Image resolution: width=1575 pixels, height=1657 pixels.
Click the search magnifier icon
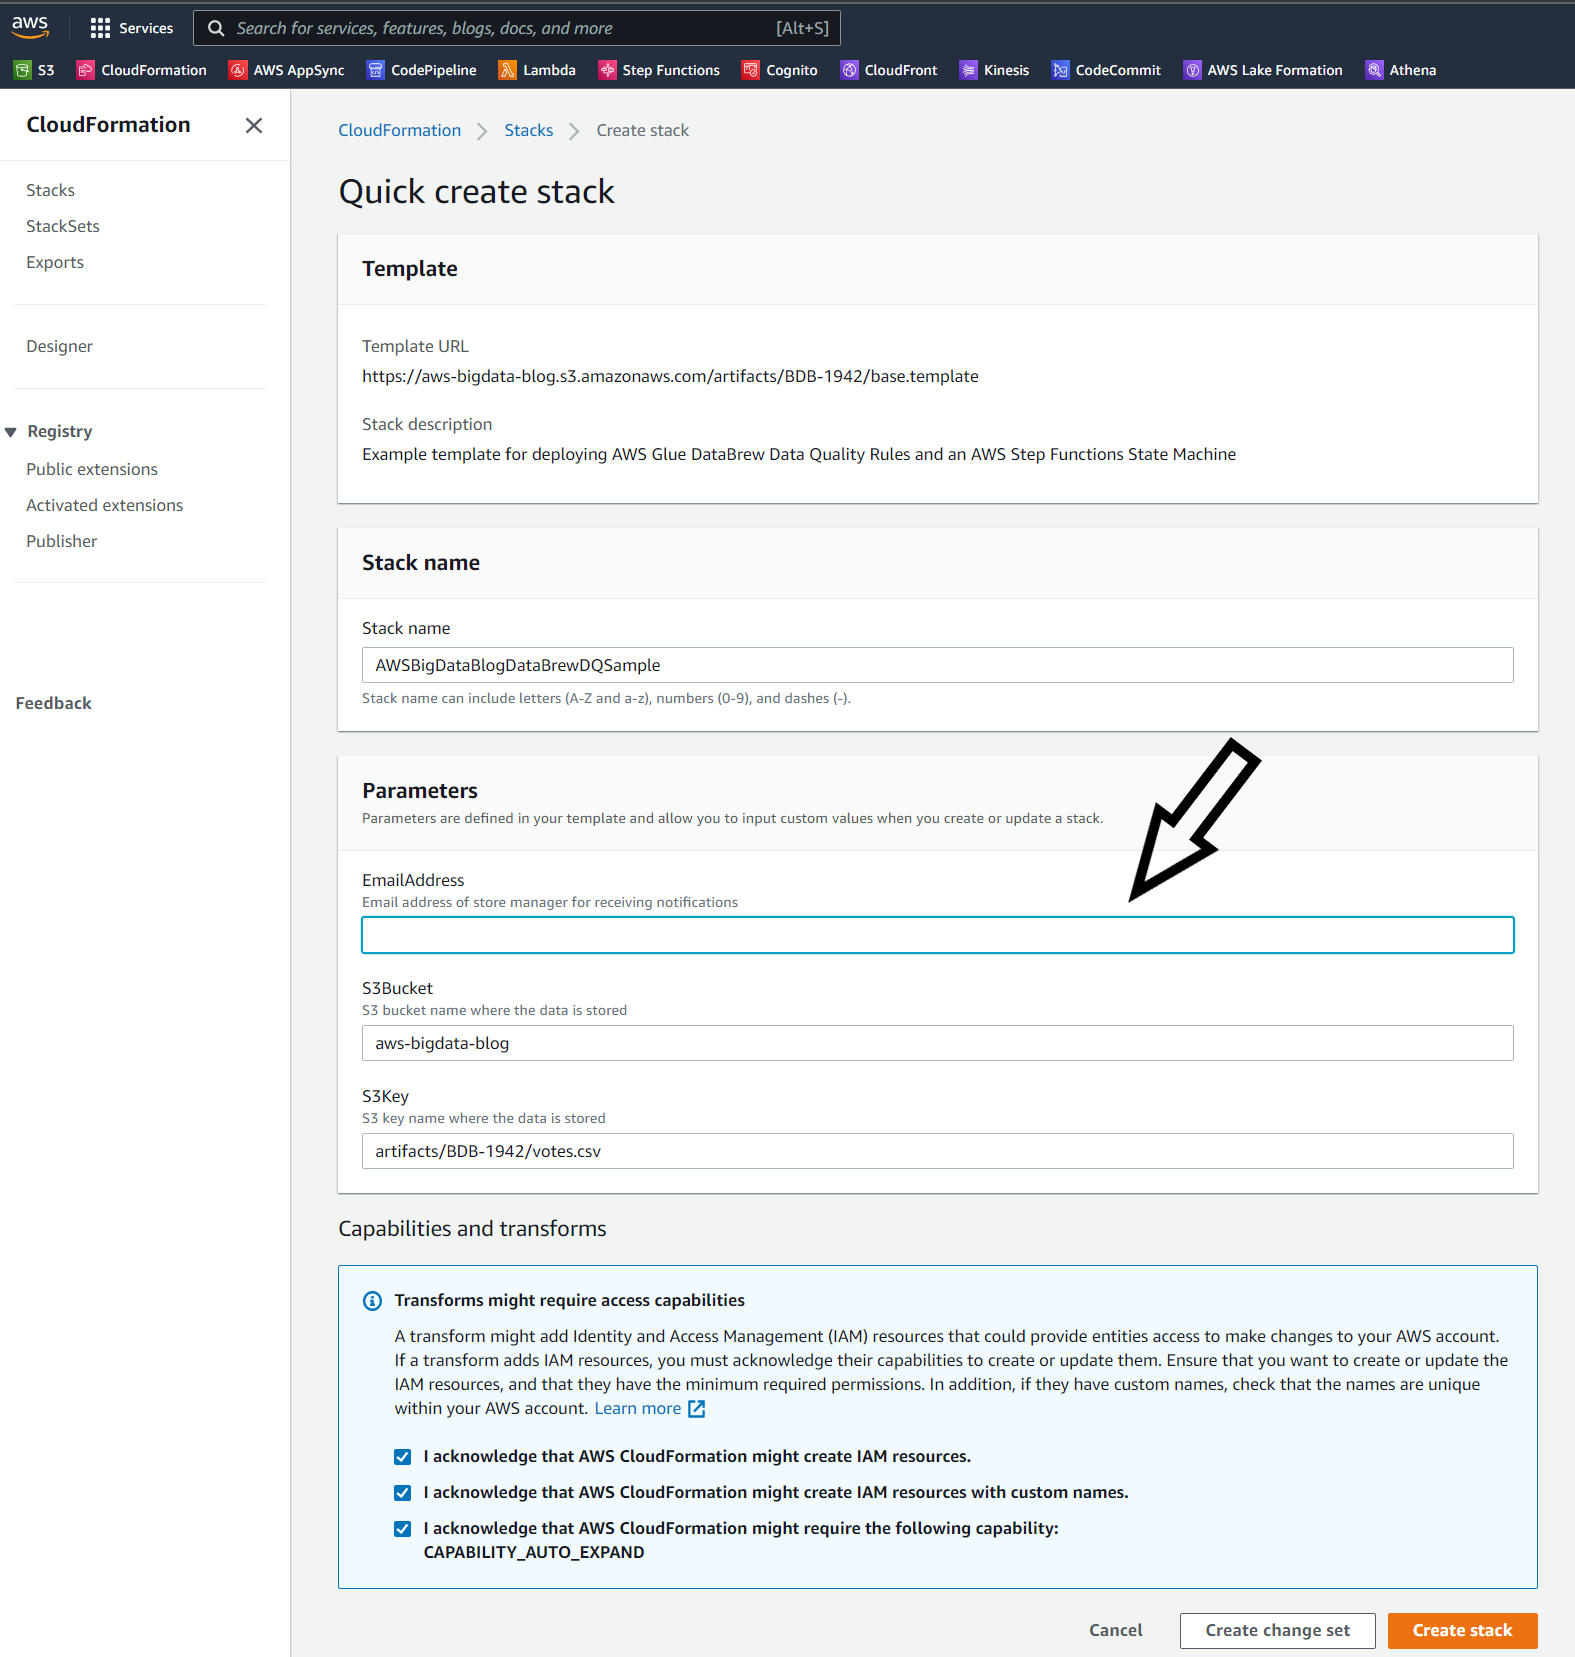(216, 28)
